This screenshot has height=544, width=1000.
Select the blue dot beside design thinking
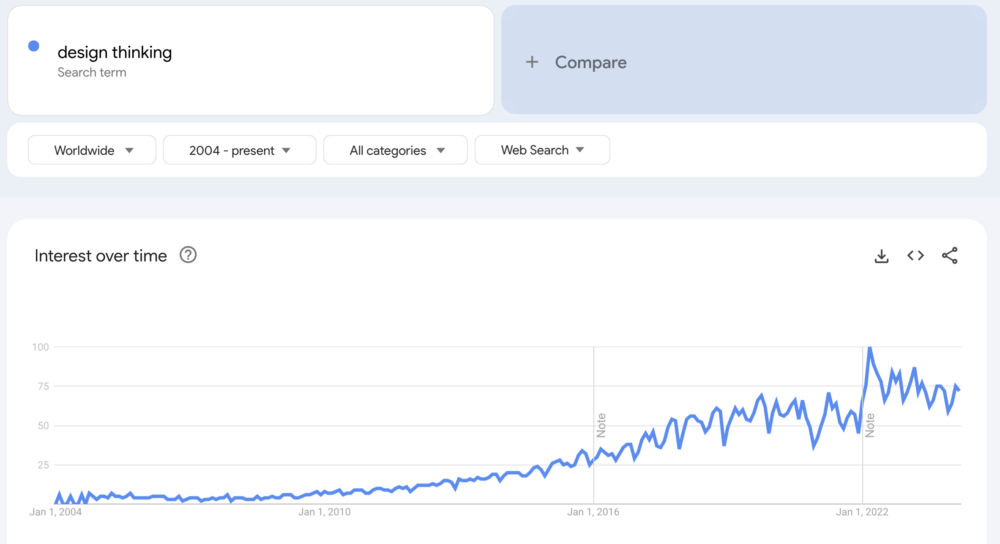coord(34,46)
